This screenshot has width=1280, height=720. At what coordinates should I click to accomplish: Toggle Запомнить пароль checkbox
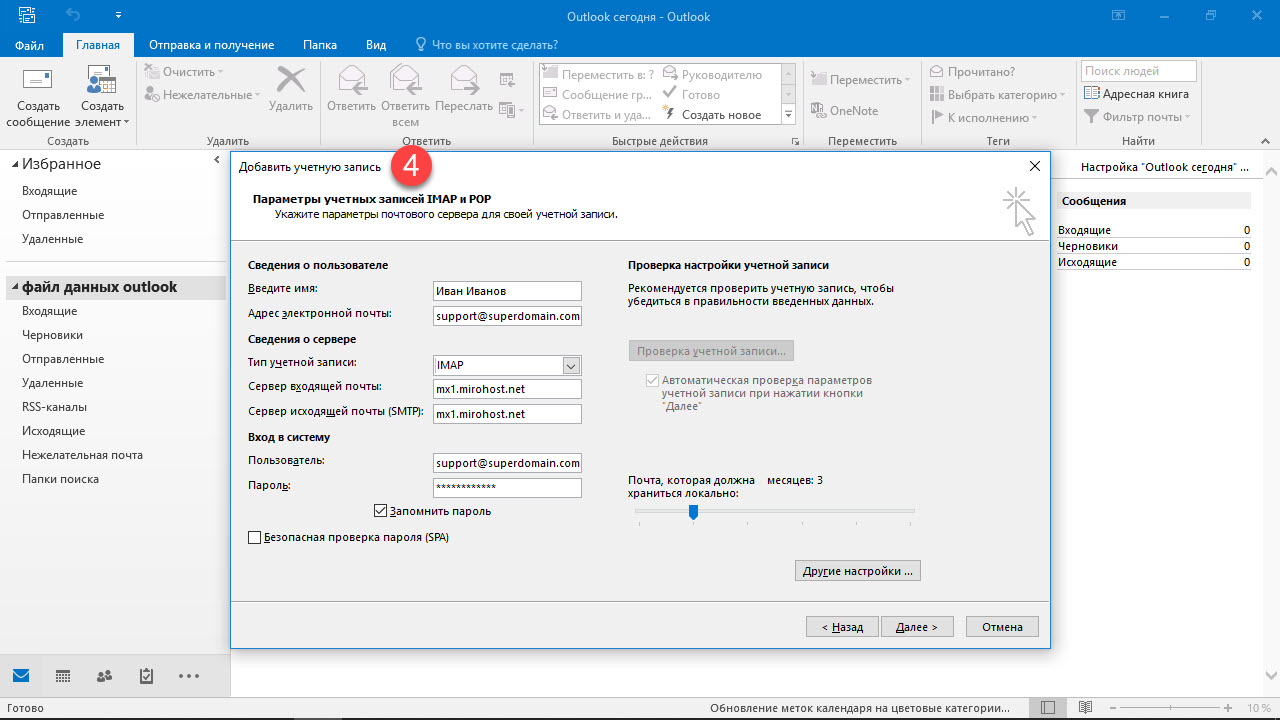pos(380,511)
